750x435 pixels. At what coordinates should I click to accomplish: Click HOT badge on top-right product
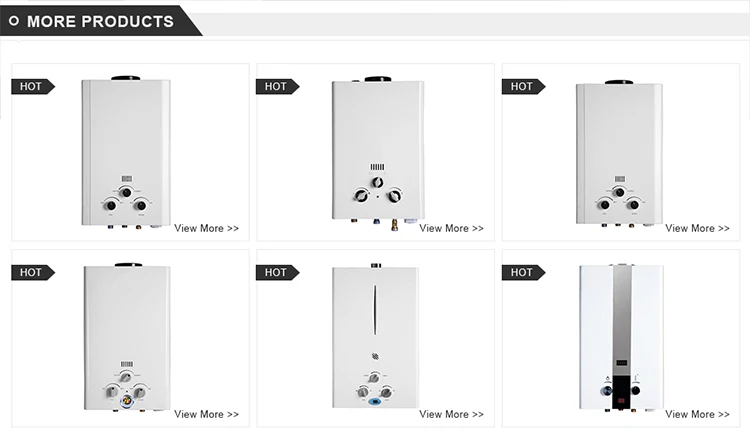click(522, 86)
